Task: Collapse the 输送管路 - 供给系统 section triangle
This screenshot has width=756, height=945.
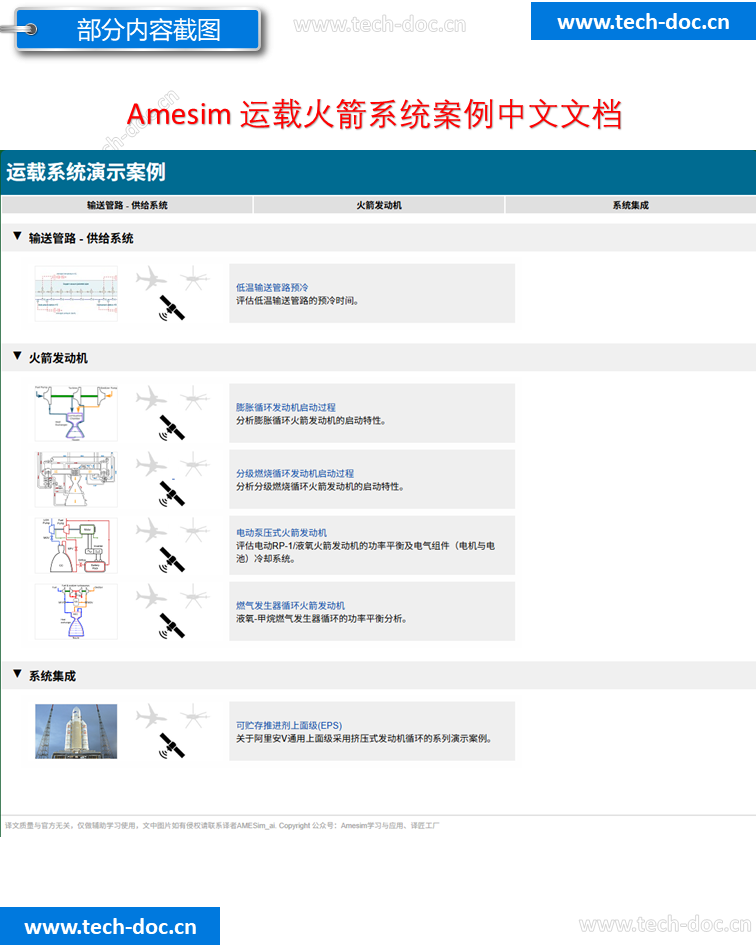Action: click(x=17, y=236)
